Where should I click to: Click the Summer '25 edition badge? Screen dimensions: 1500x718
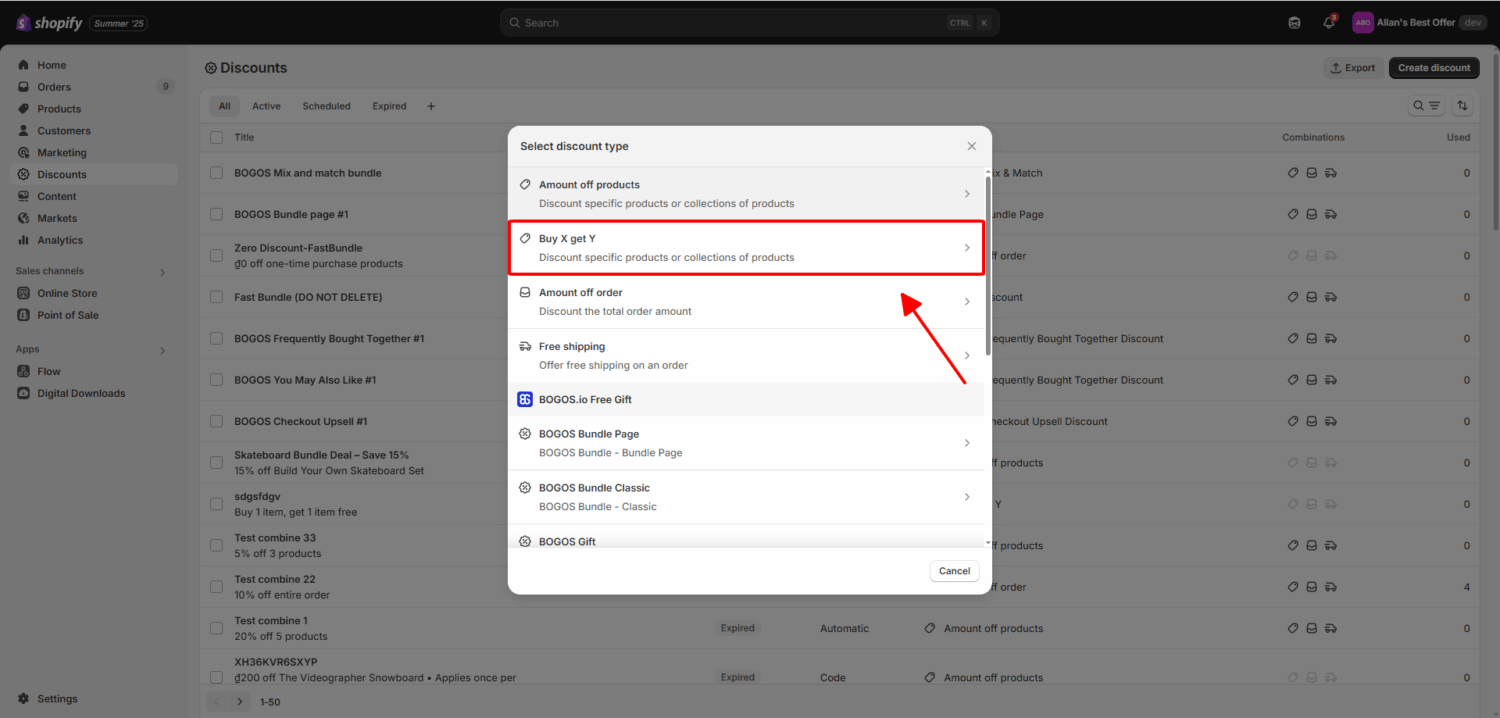[119, 23]
